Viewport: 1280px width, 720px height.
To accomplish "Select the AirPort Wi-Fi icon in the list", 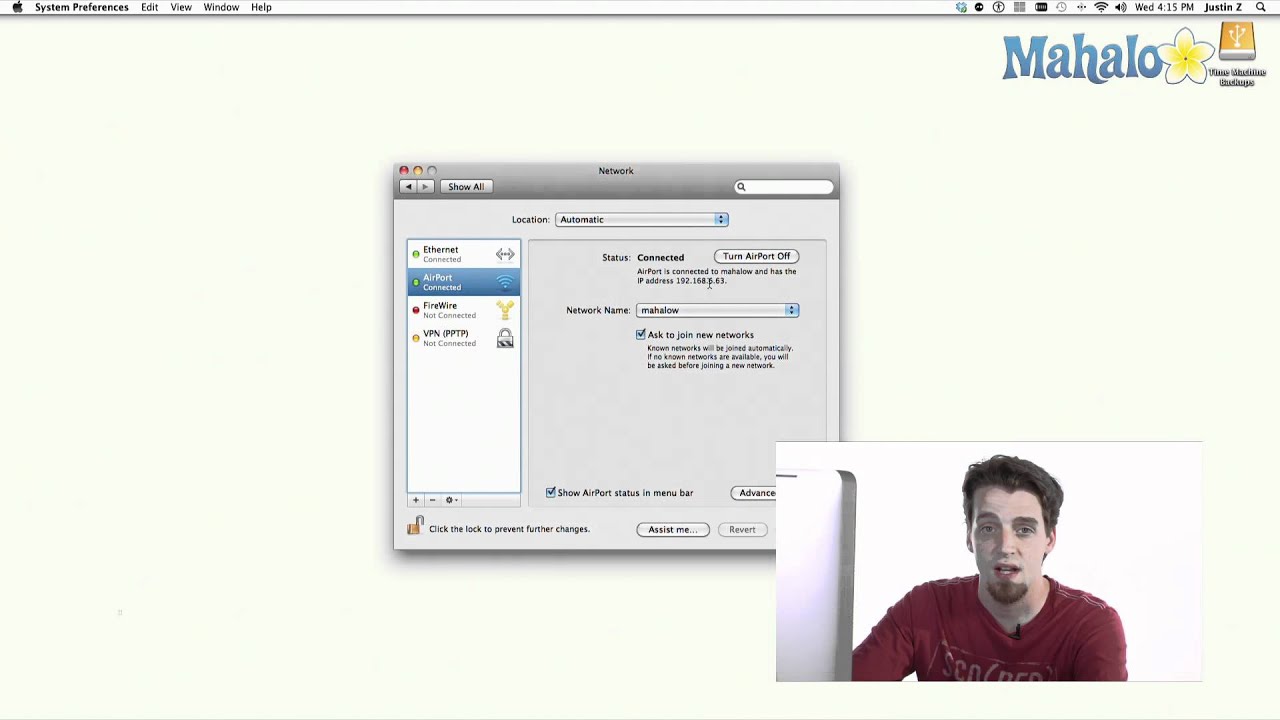I will coord(505,282).
